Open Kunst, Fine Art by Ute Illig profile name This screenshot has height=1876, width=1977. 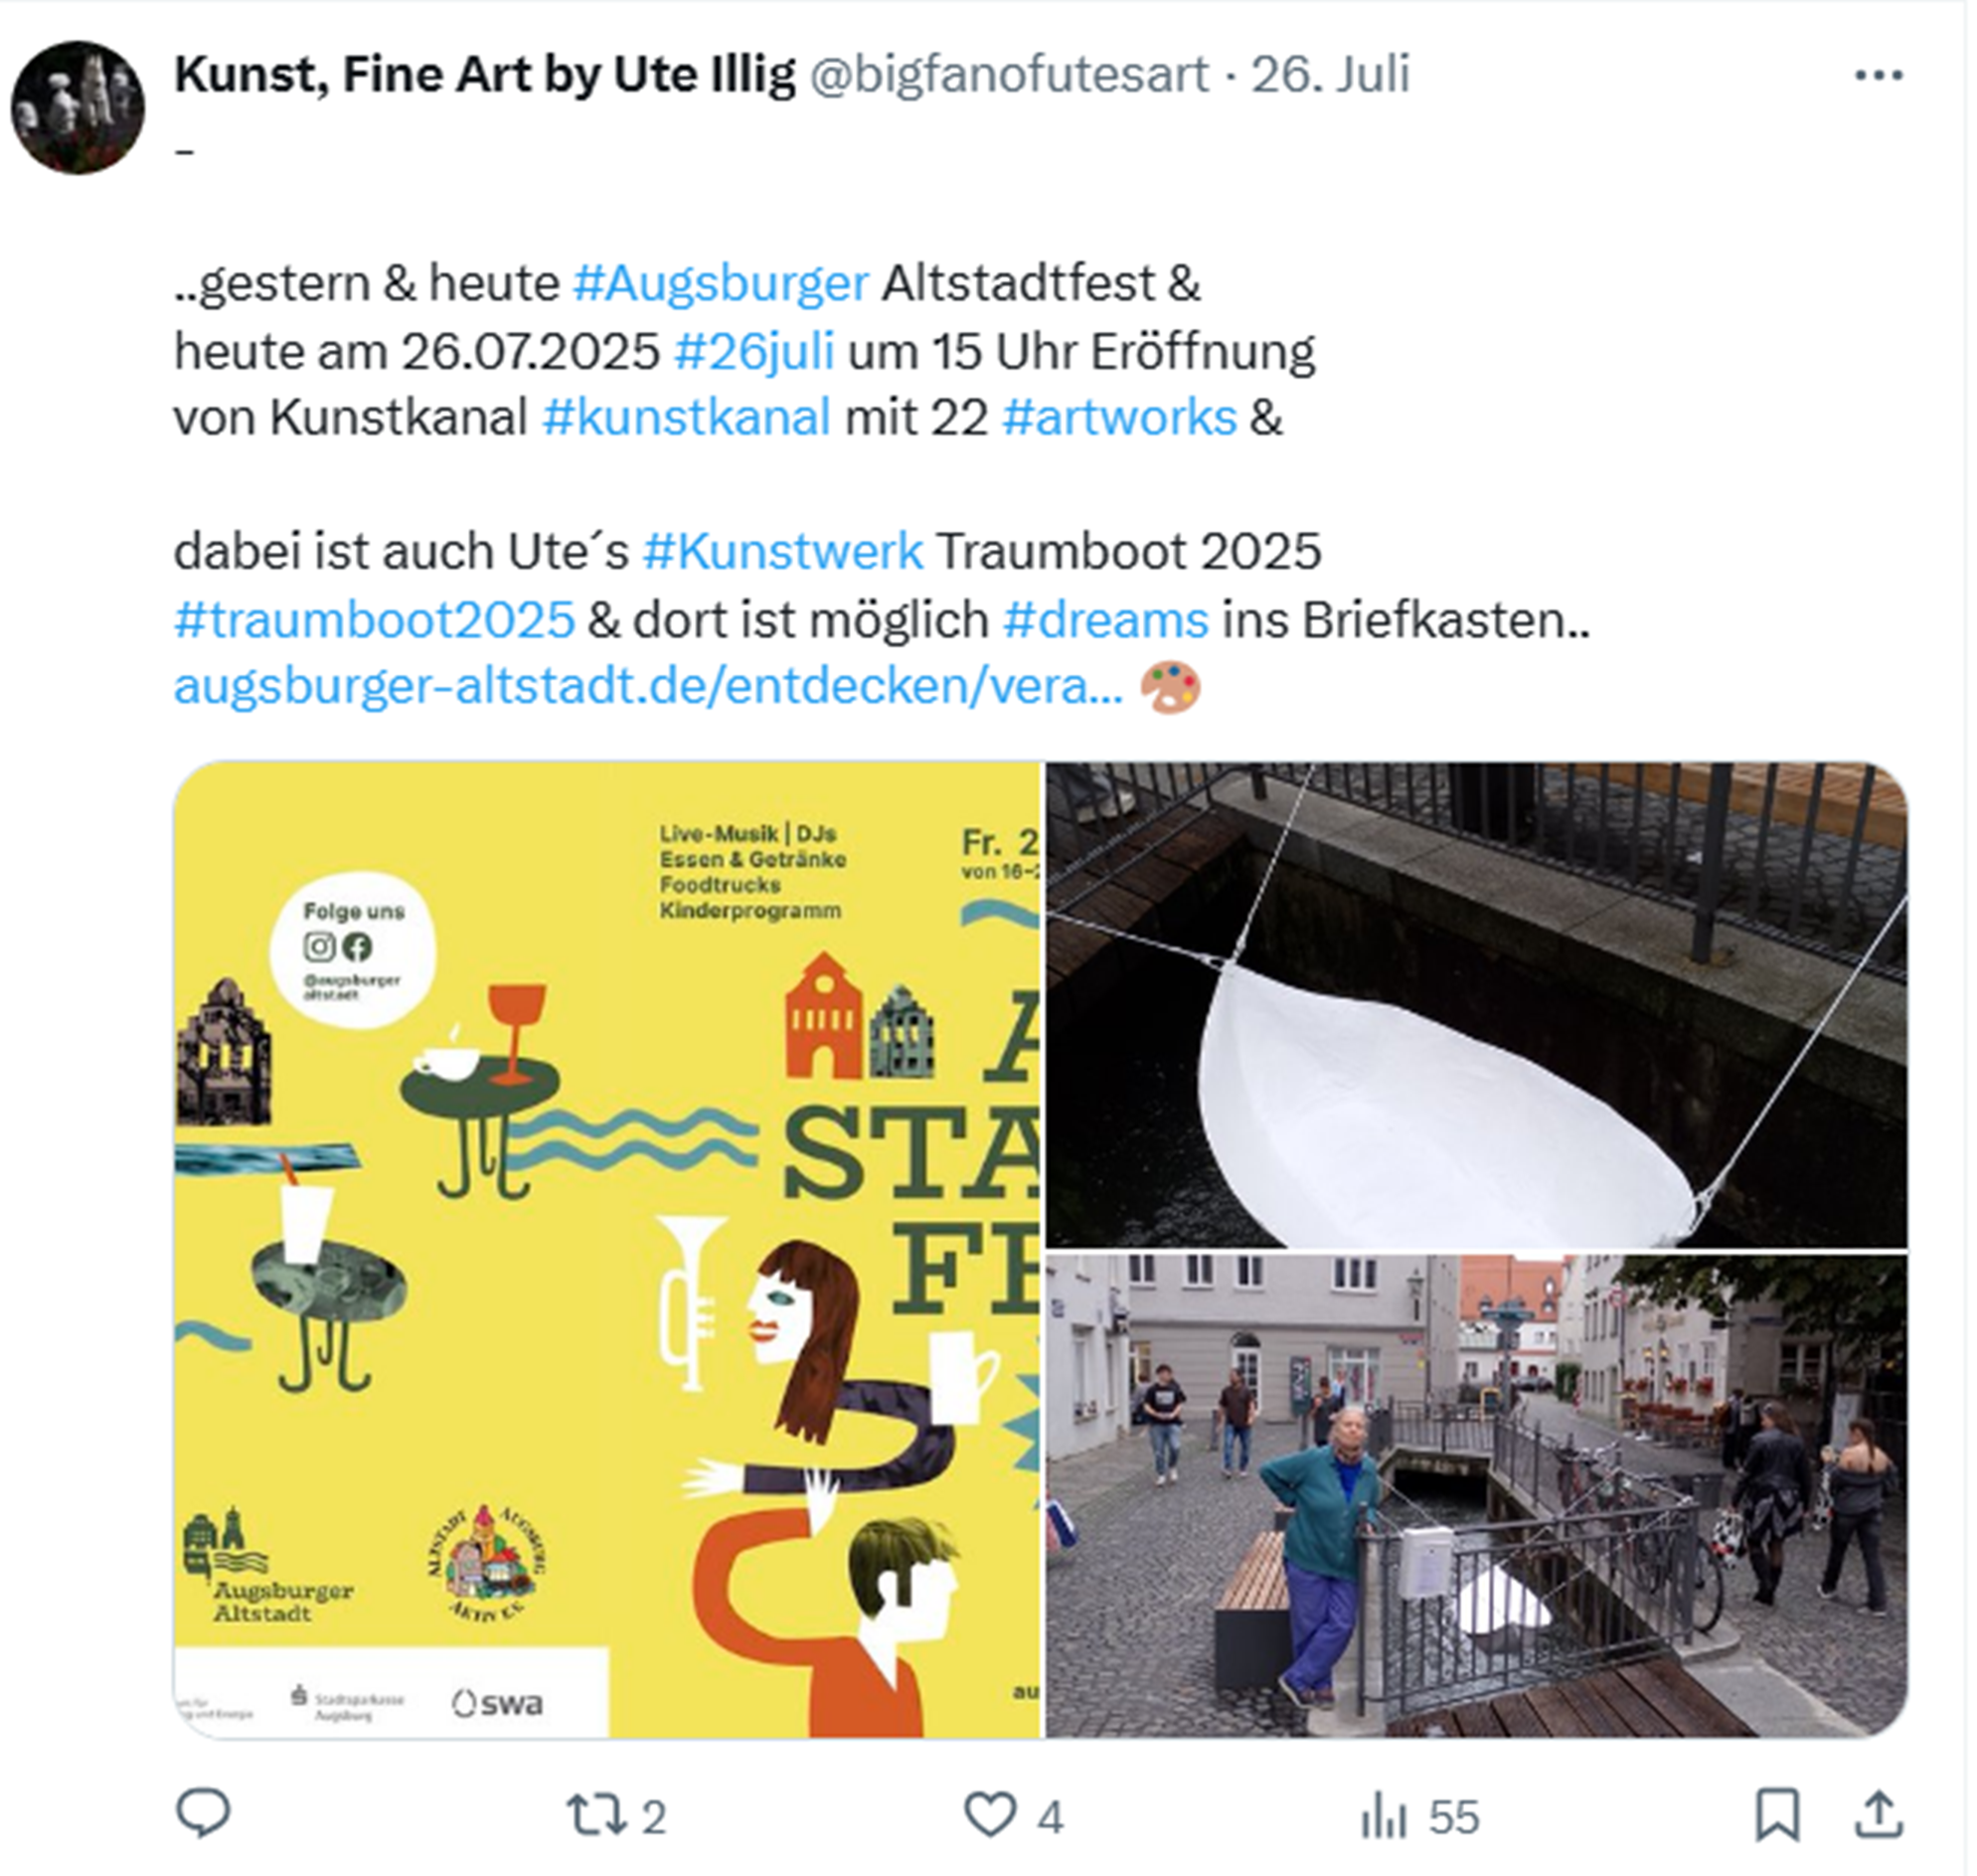pyautogui.click(x=485, y=75)
